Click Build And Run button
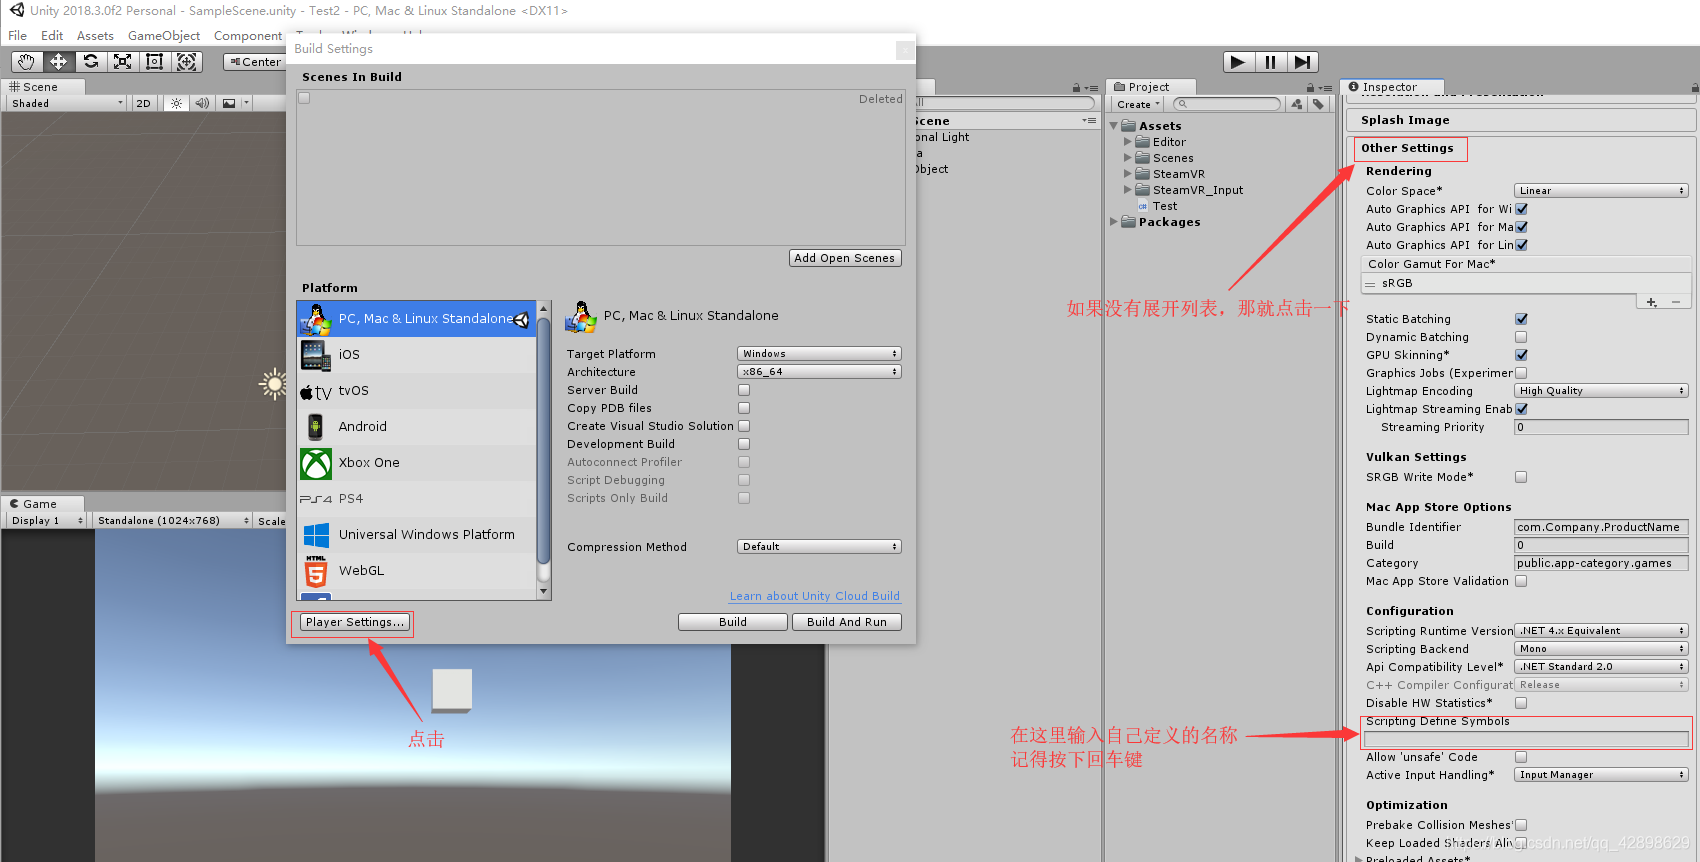The image size is (1700, 862). click(847, 622)
